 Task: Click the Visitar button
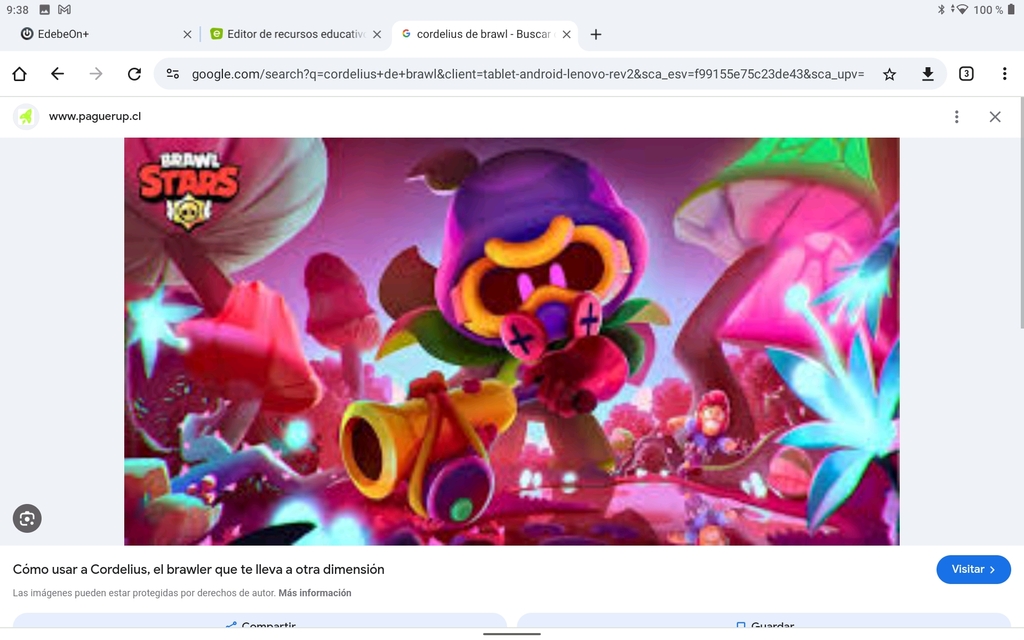973,569
